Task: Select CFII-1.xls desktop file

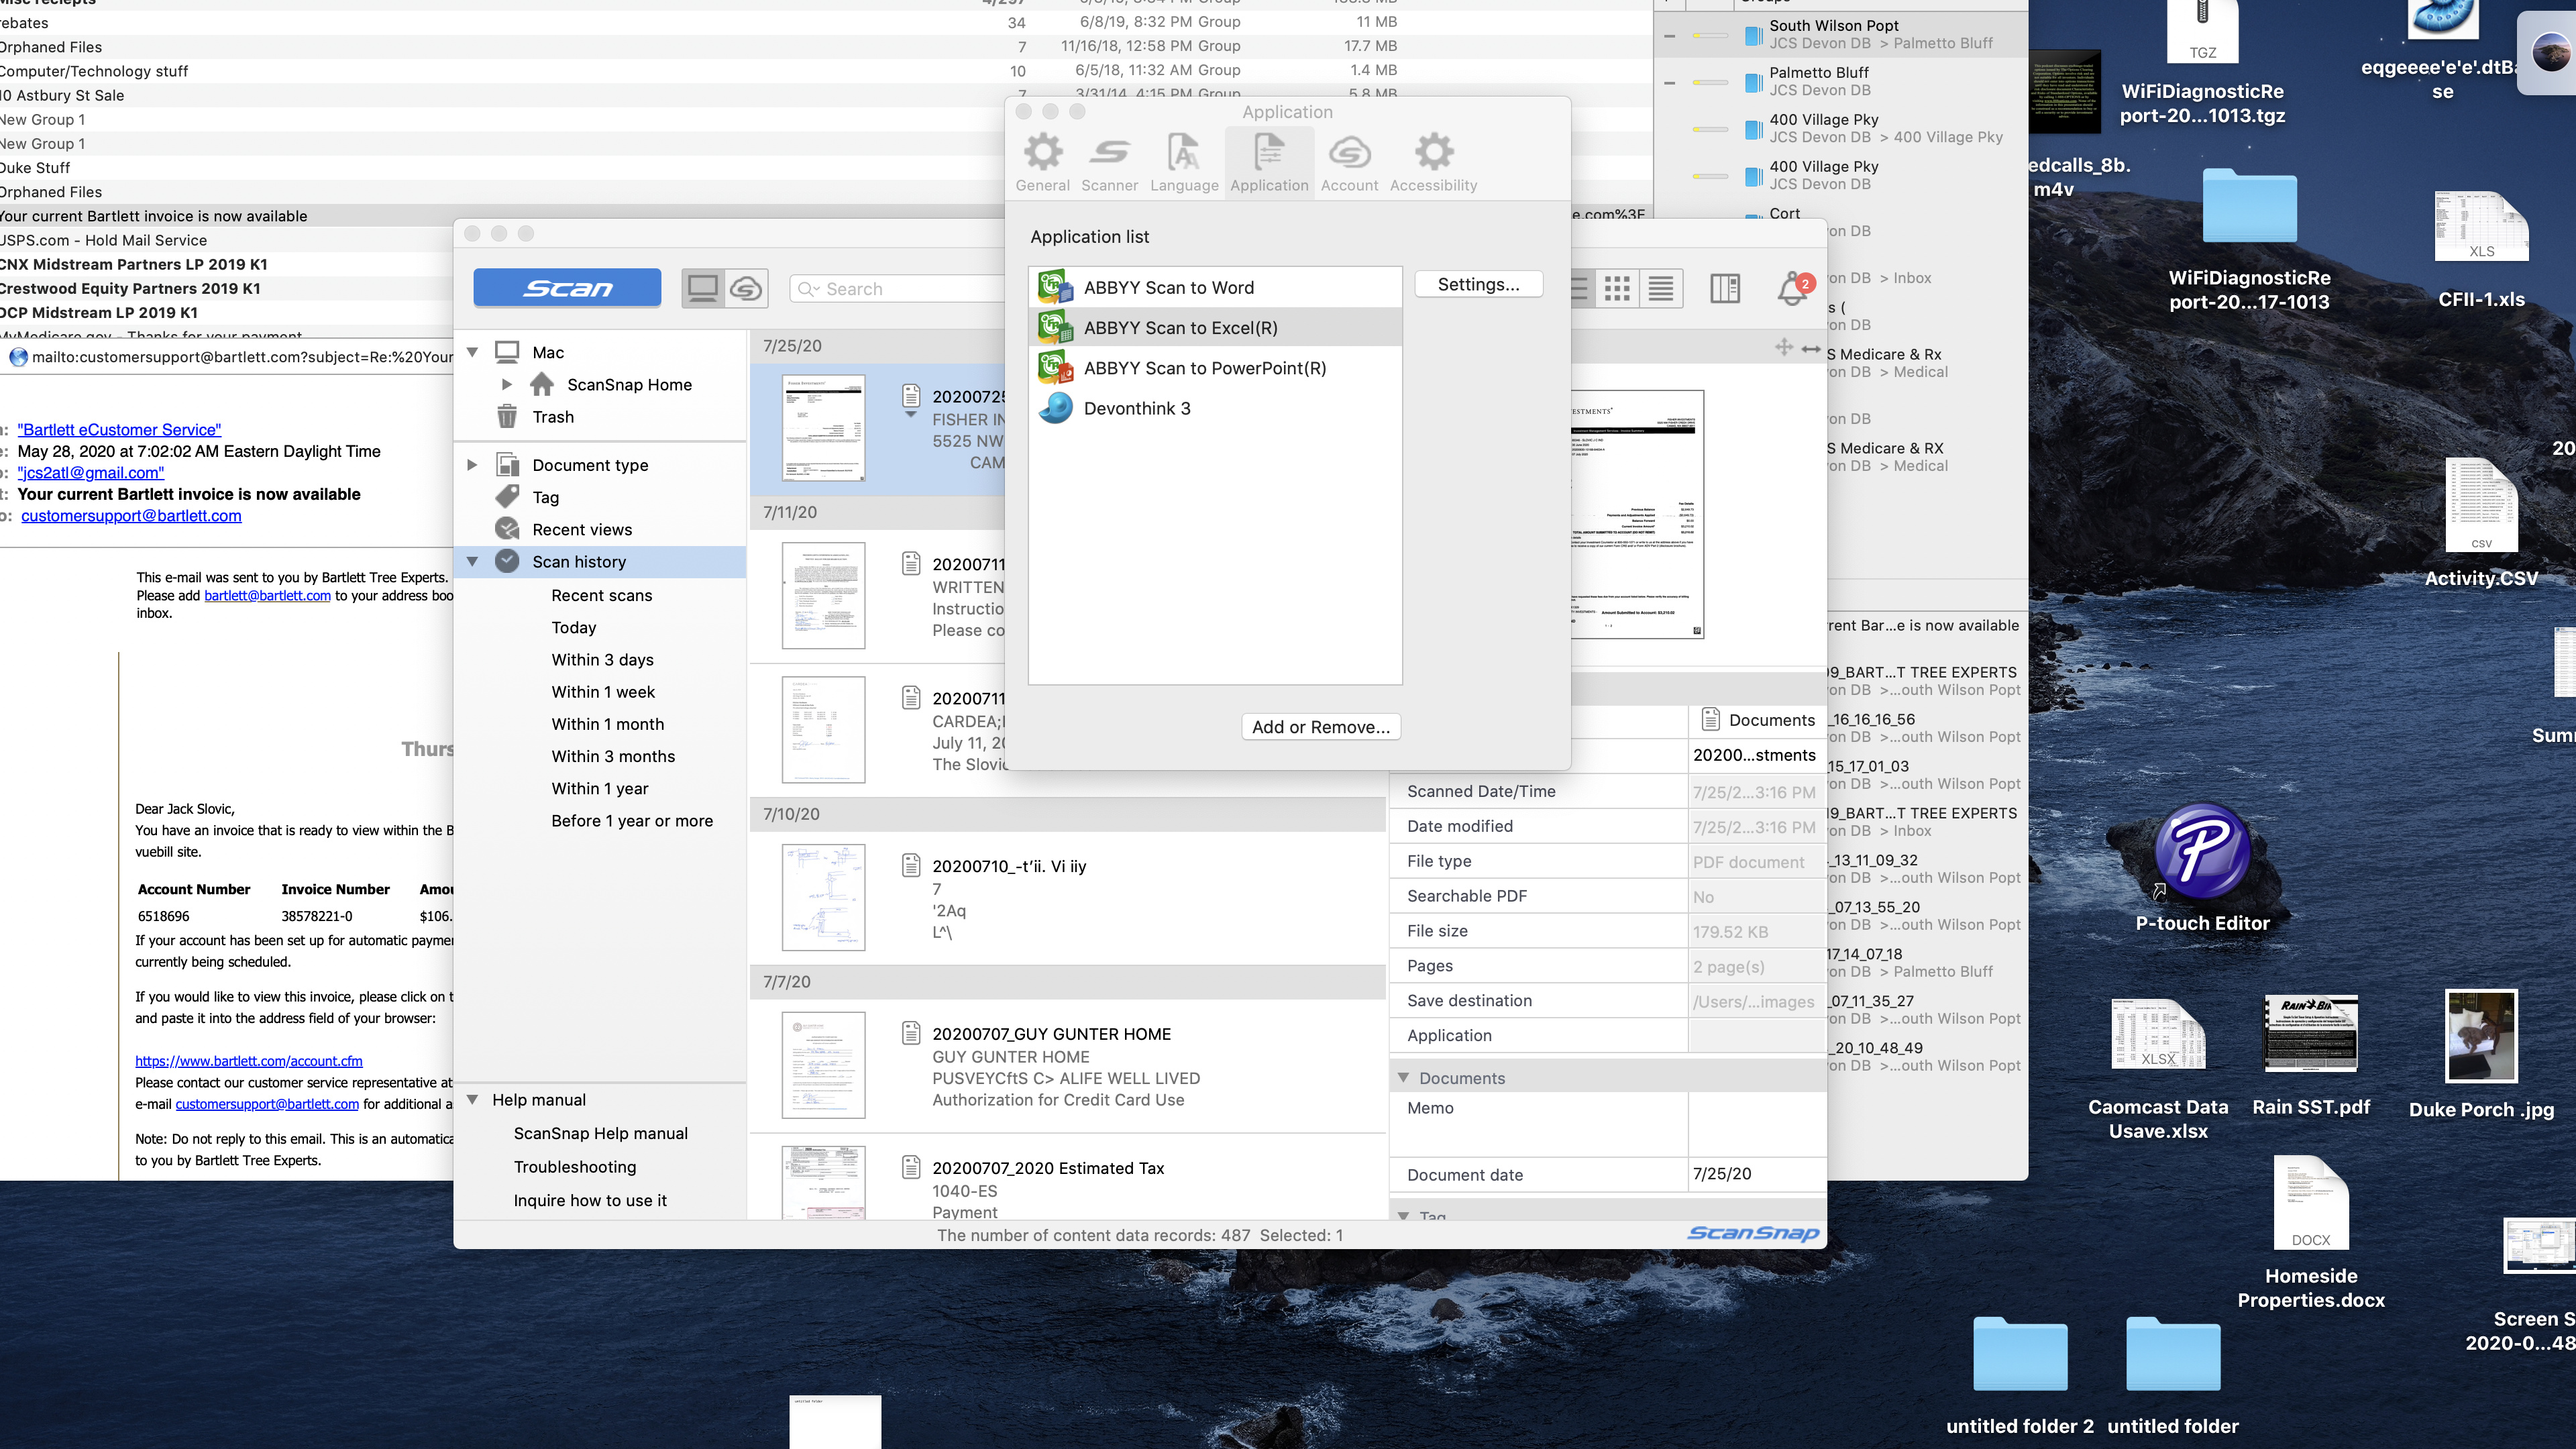Action: coord(2481,250)
